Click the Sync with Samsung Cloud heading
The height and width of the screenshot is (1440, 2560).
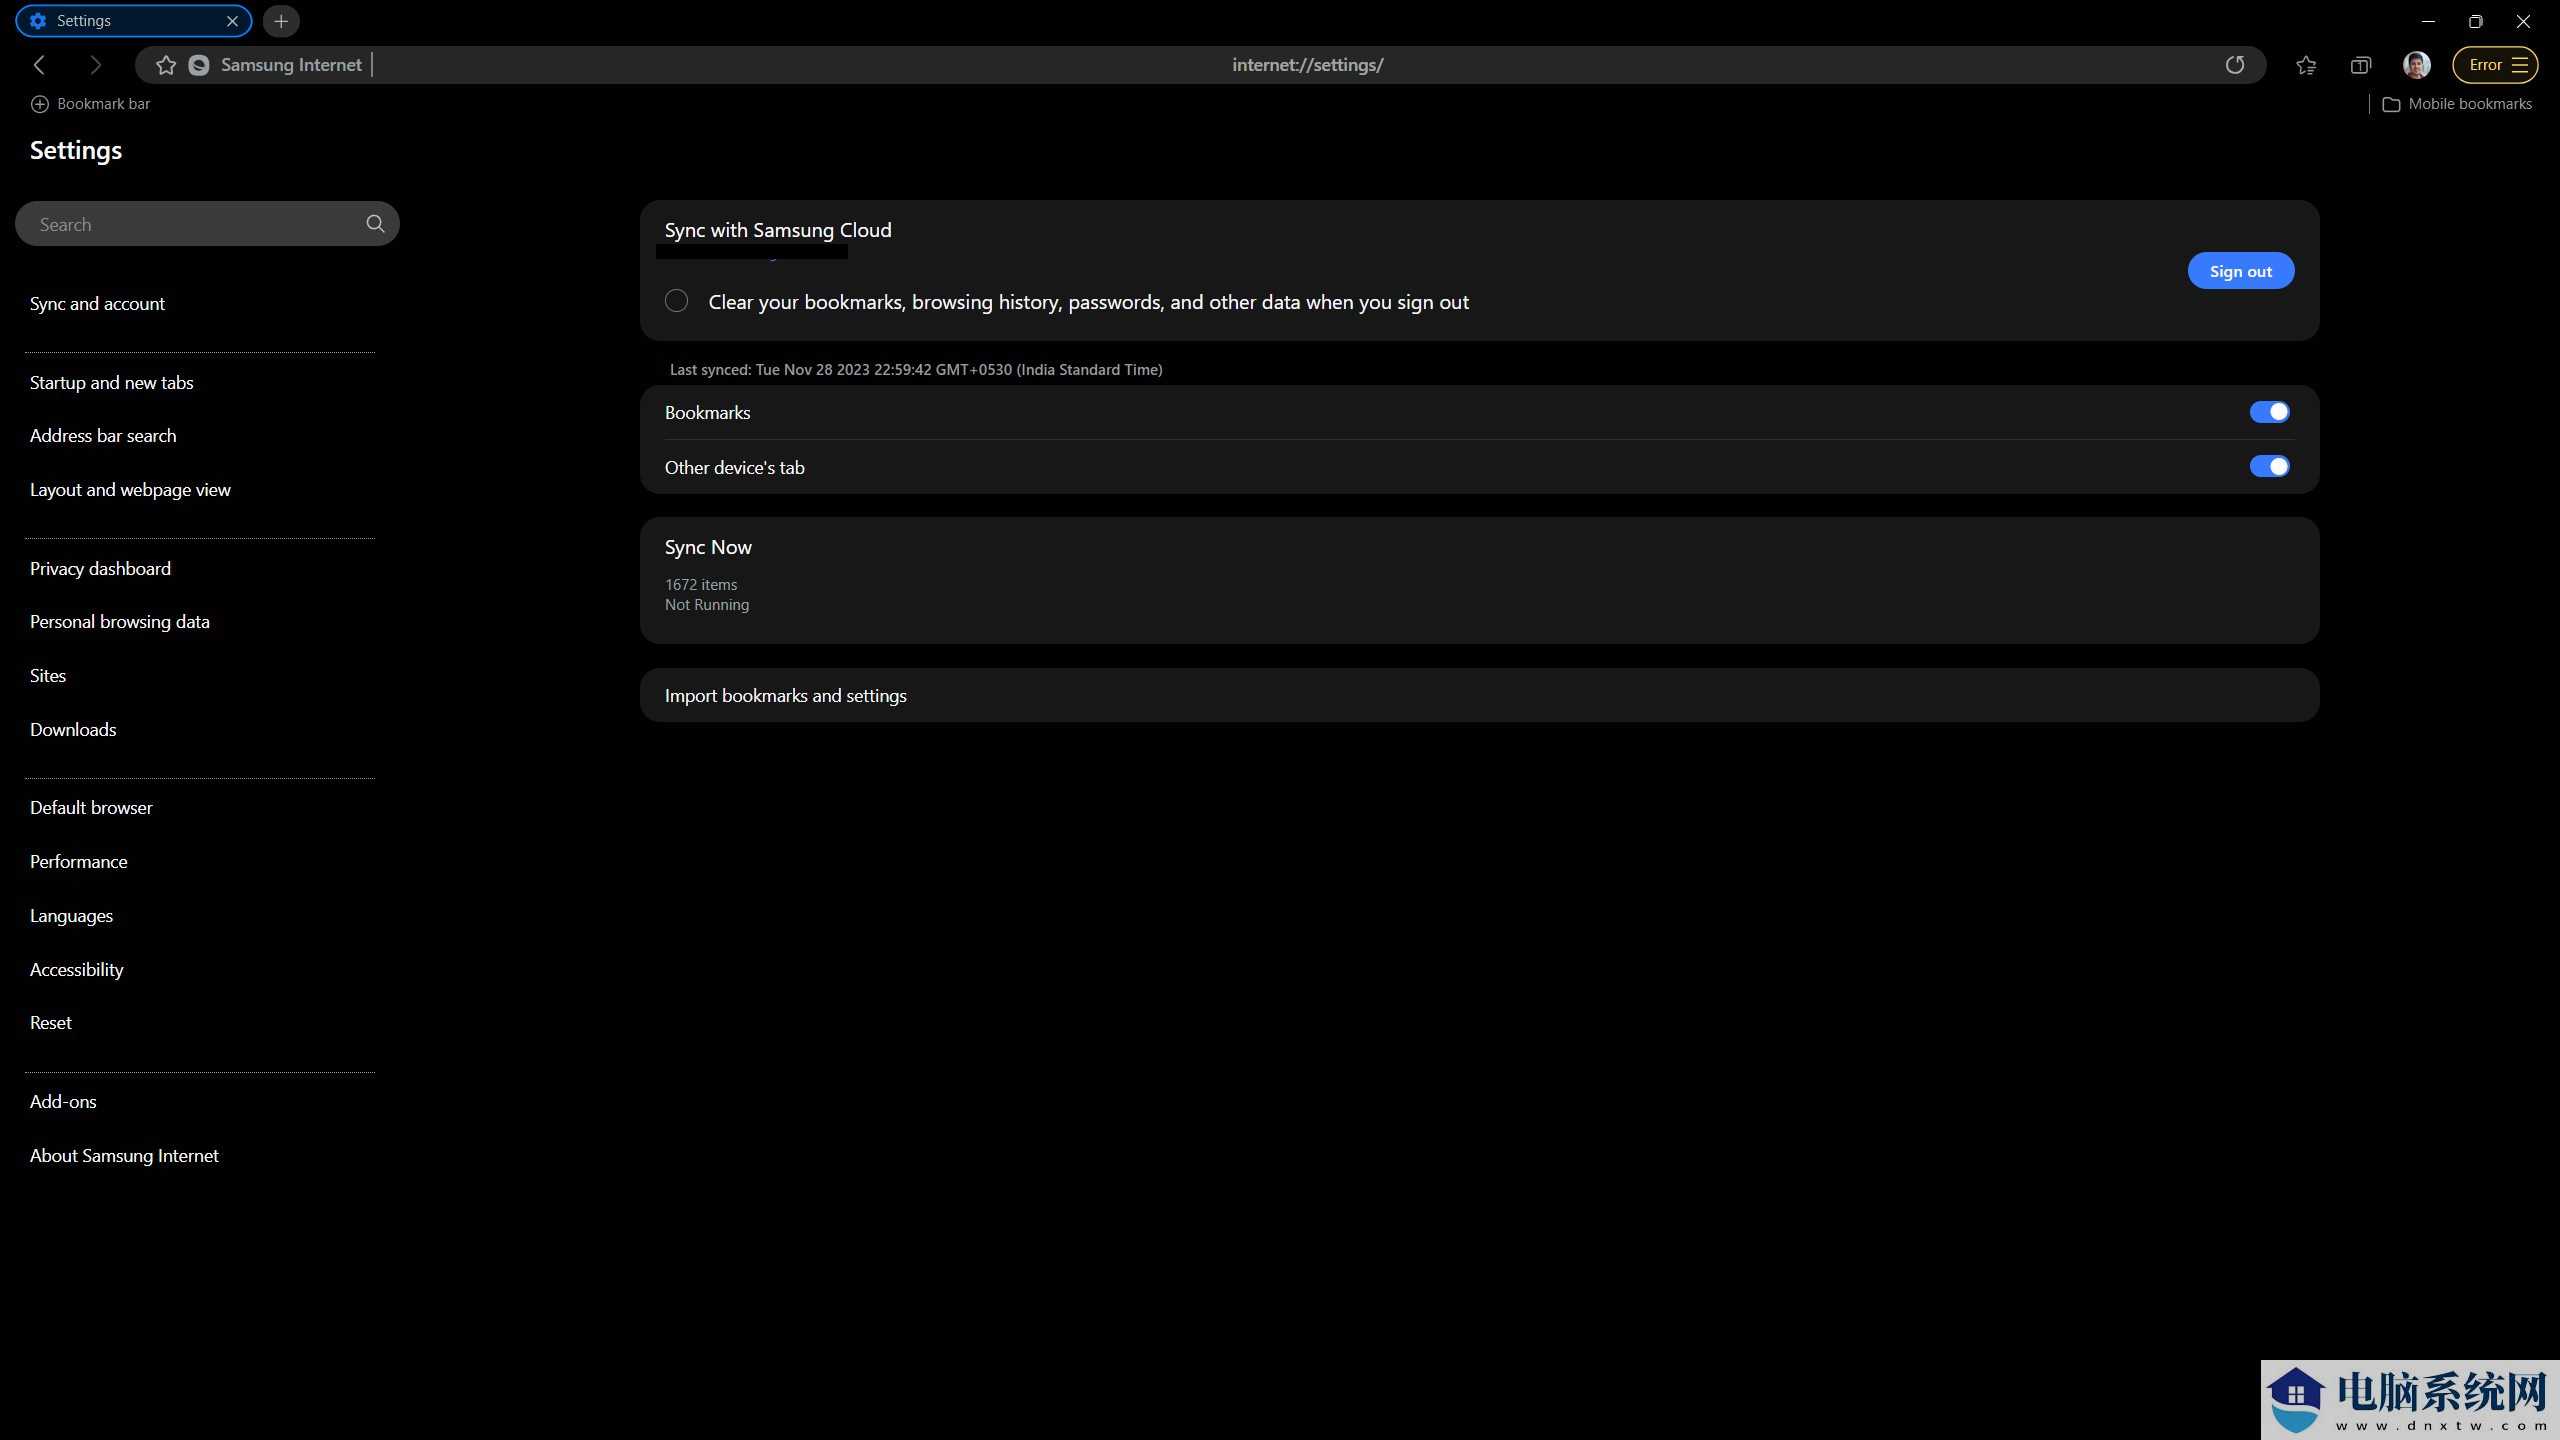click(x=777, y=230)
